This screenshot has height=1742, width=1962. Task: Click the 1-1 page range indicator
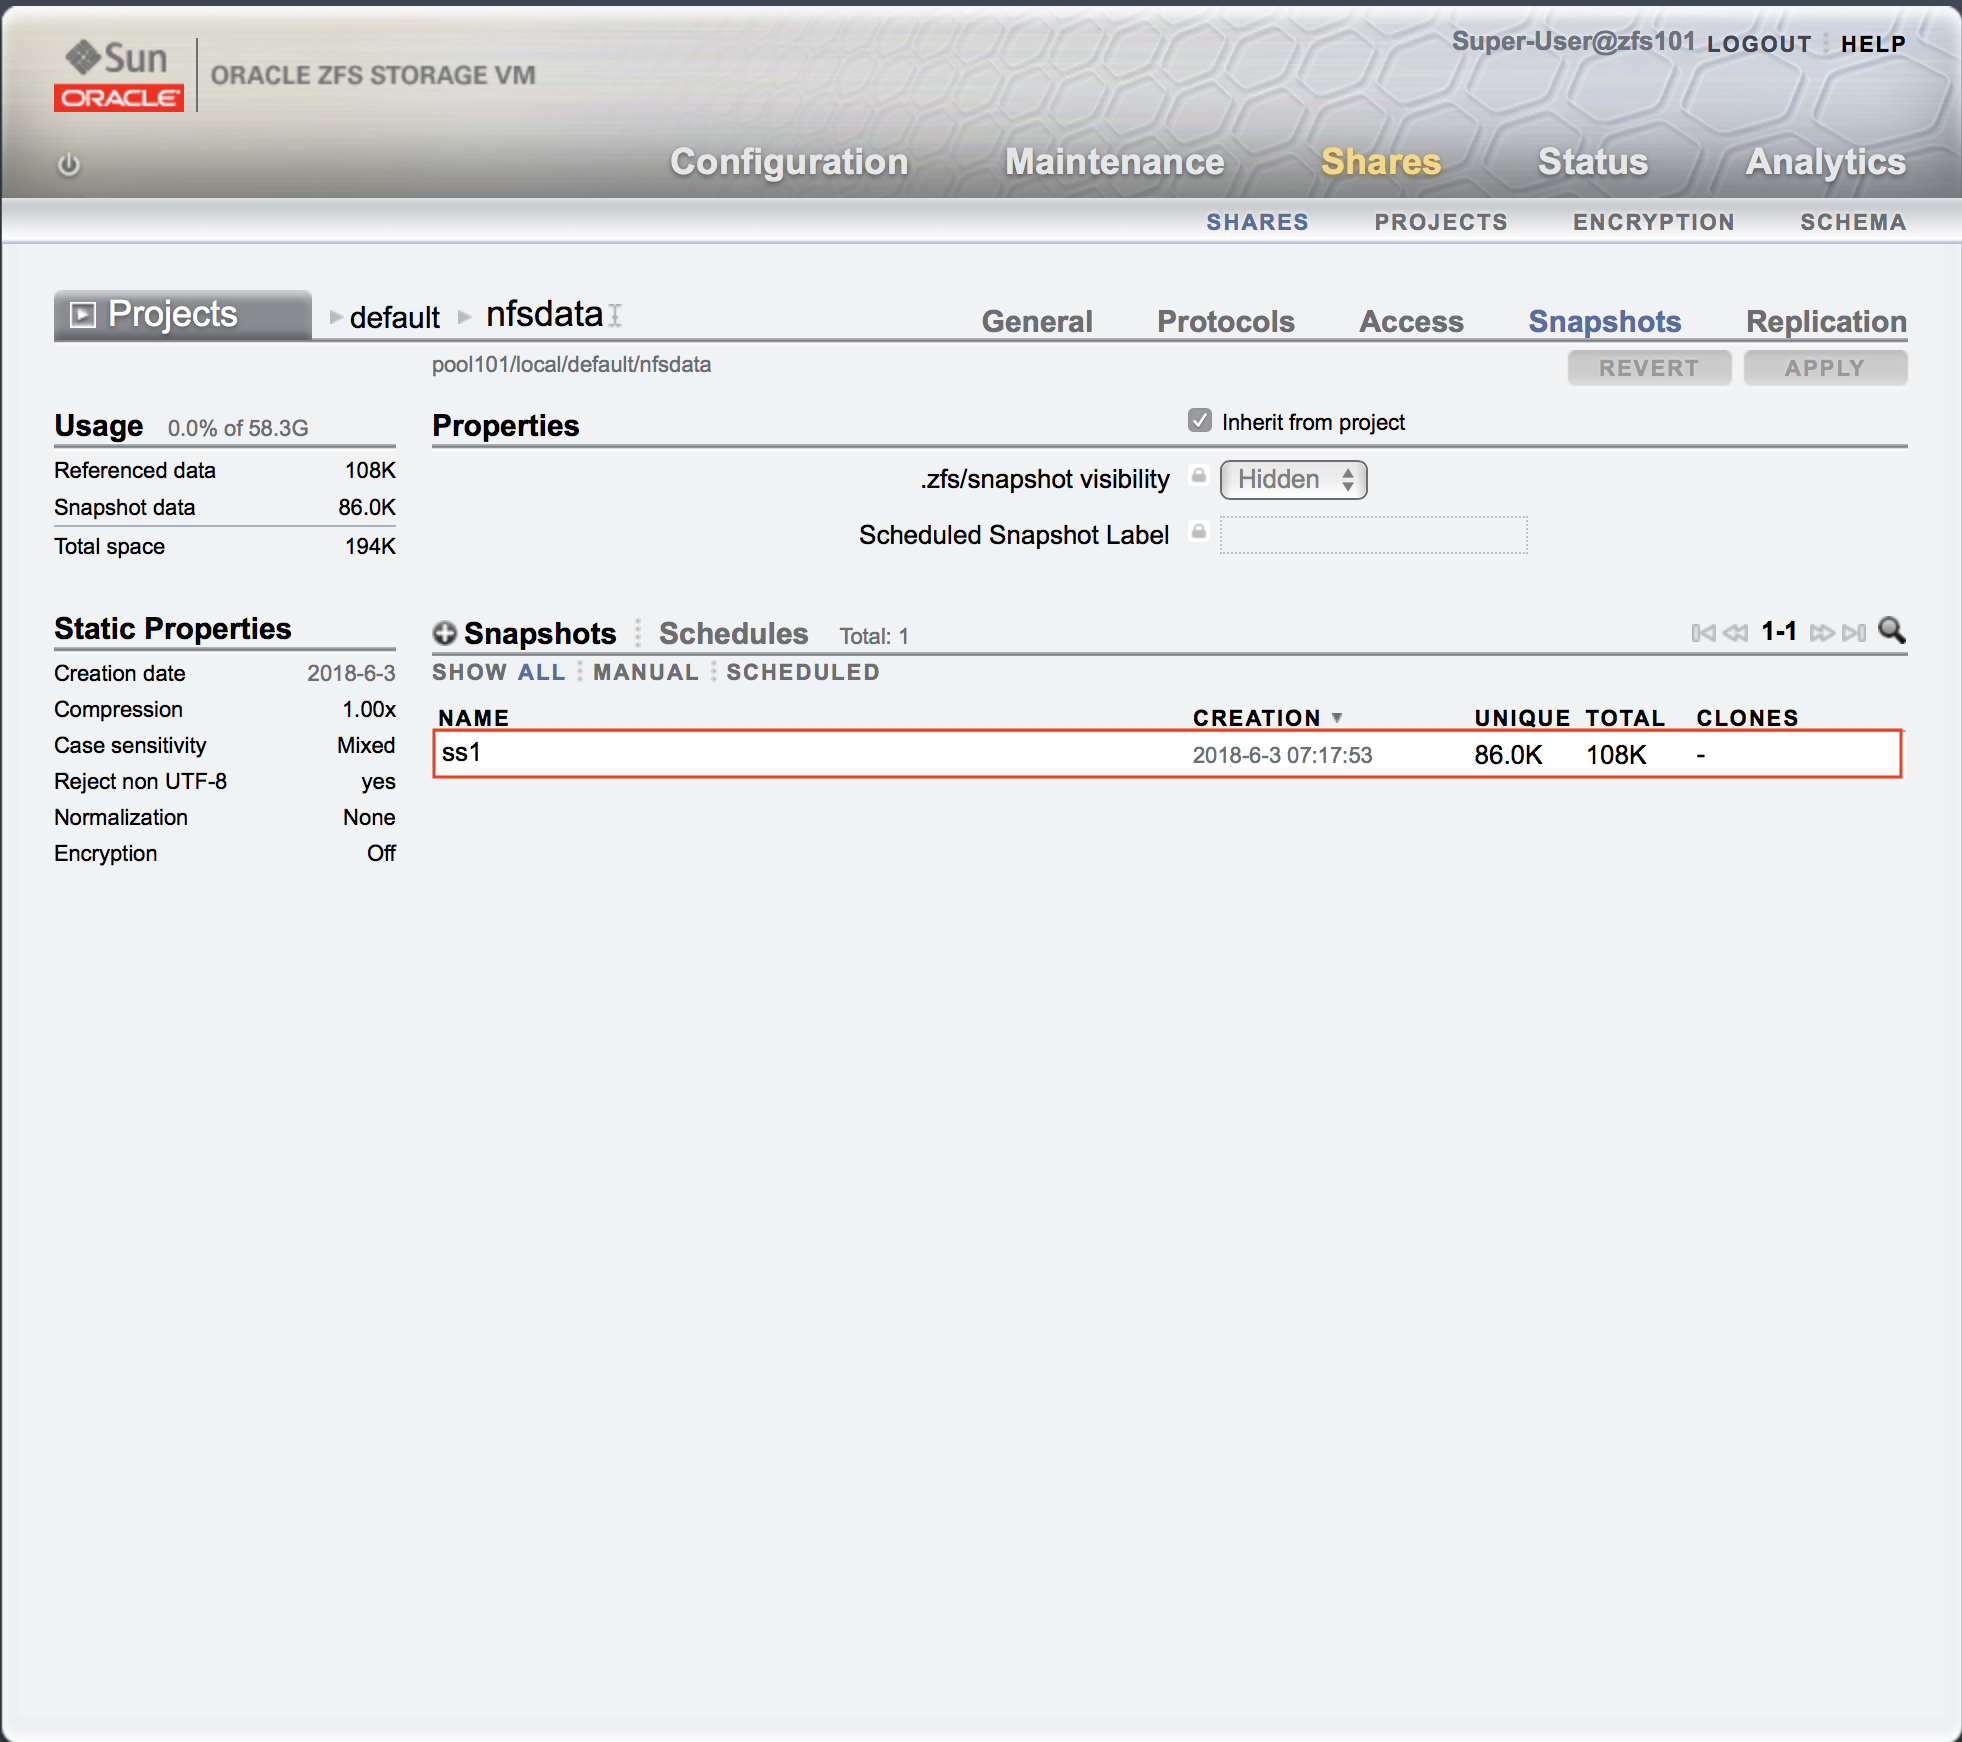[x=1779, y=631]
